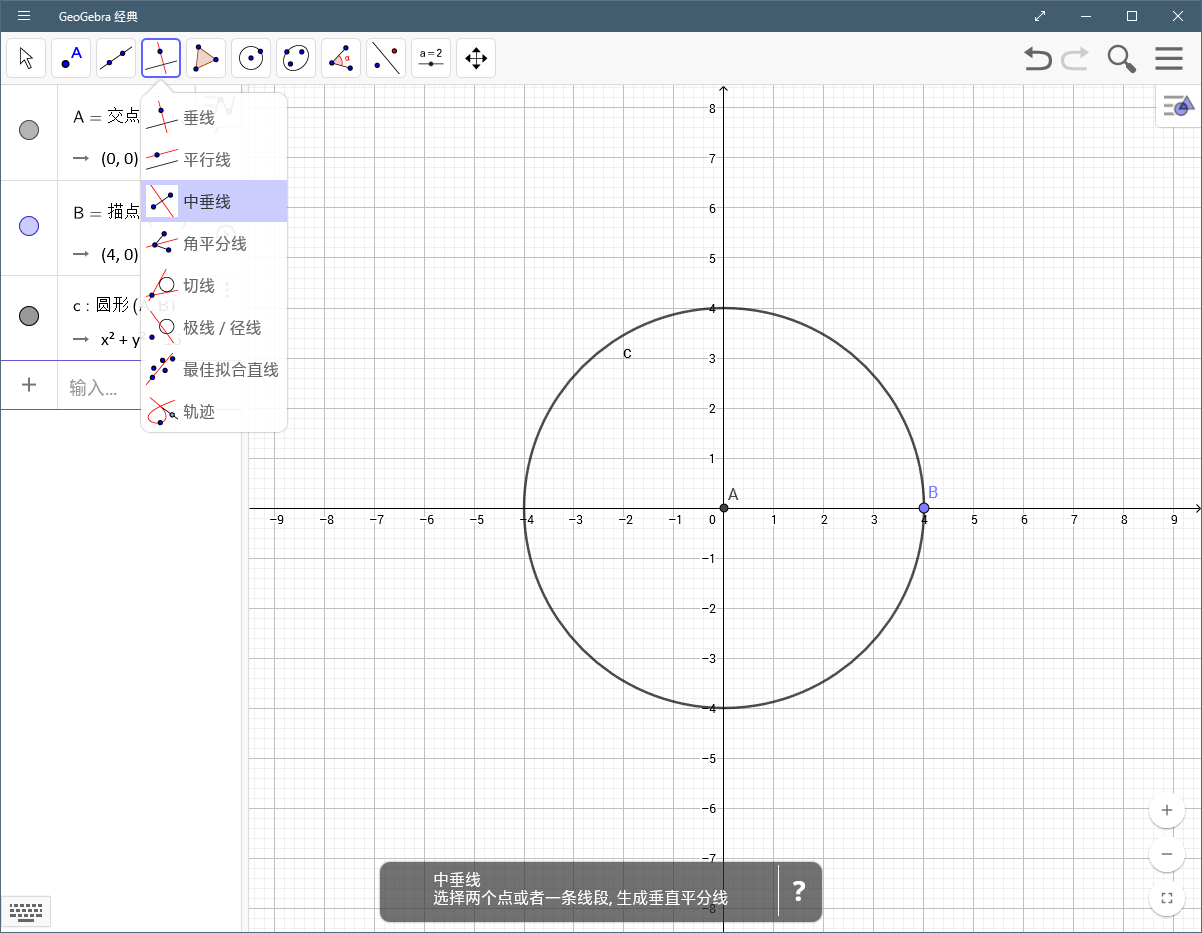Select the Move arrow tool
1202x933 pixels.
coord(26,58)
